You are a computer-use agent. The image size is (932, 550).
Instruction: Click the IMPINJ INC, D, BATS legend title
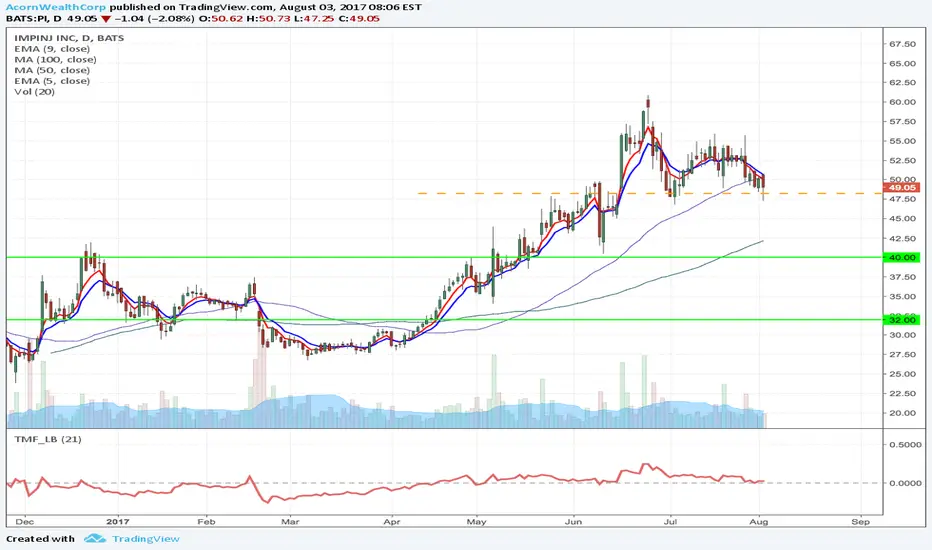(x=69, y=38)
